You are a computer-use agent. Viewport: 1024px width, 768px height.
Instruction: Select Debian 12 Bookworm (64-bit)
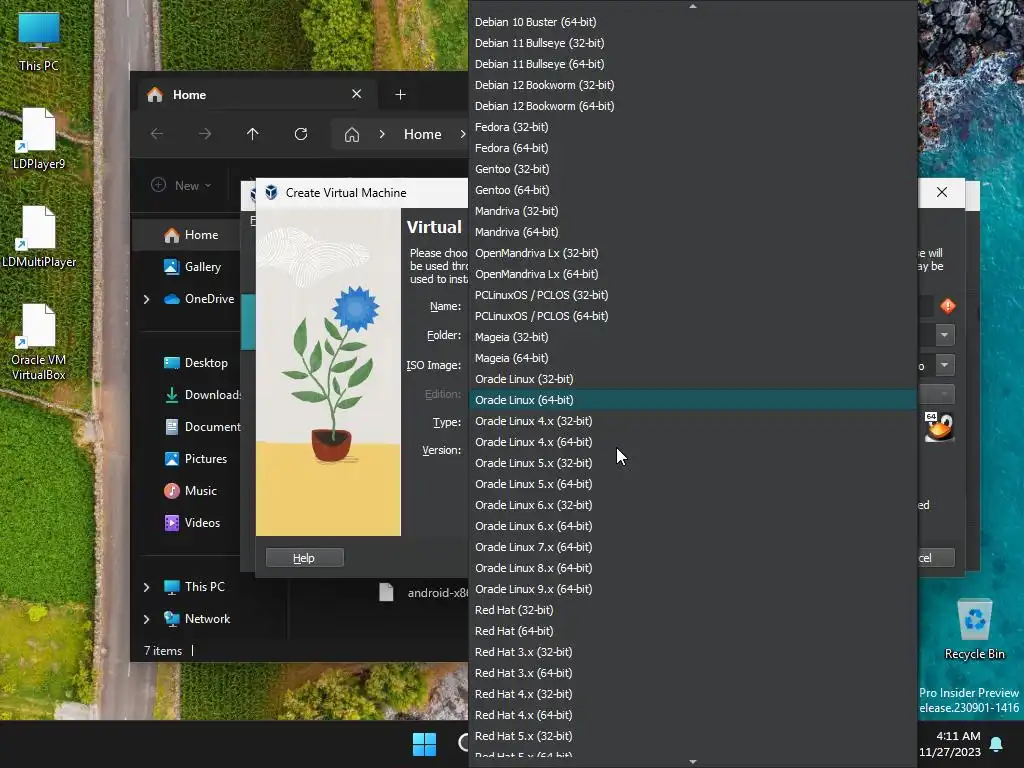[692, 106]
